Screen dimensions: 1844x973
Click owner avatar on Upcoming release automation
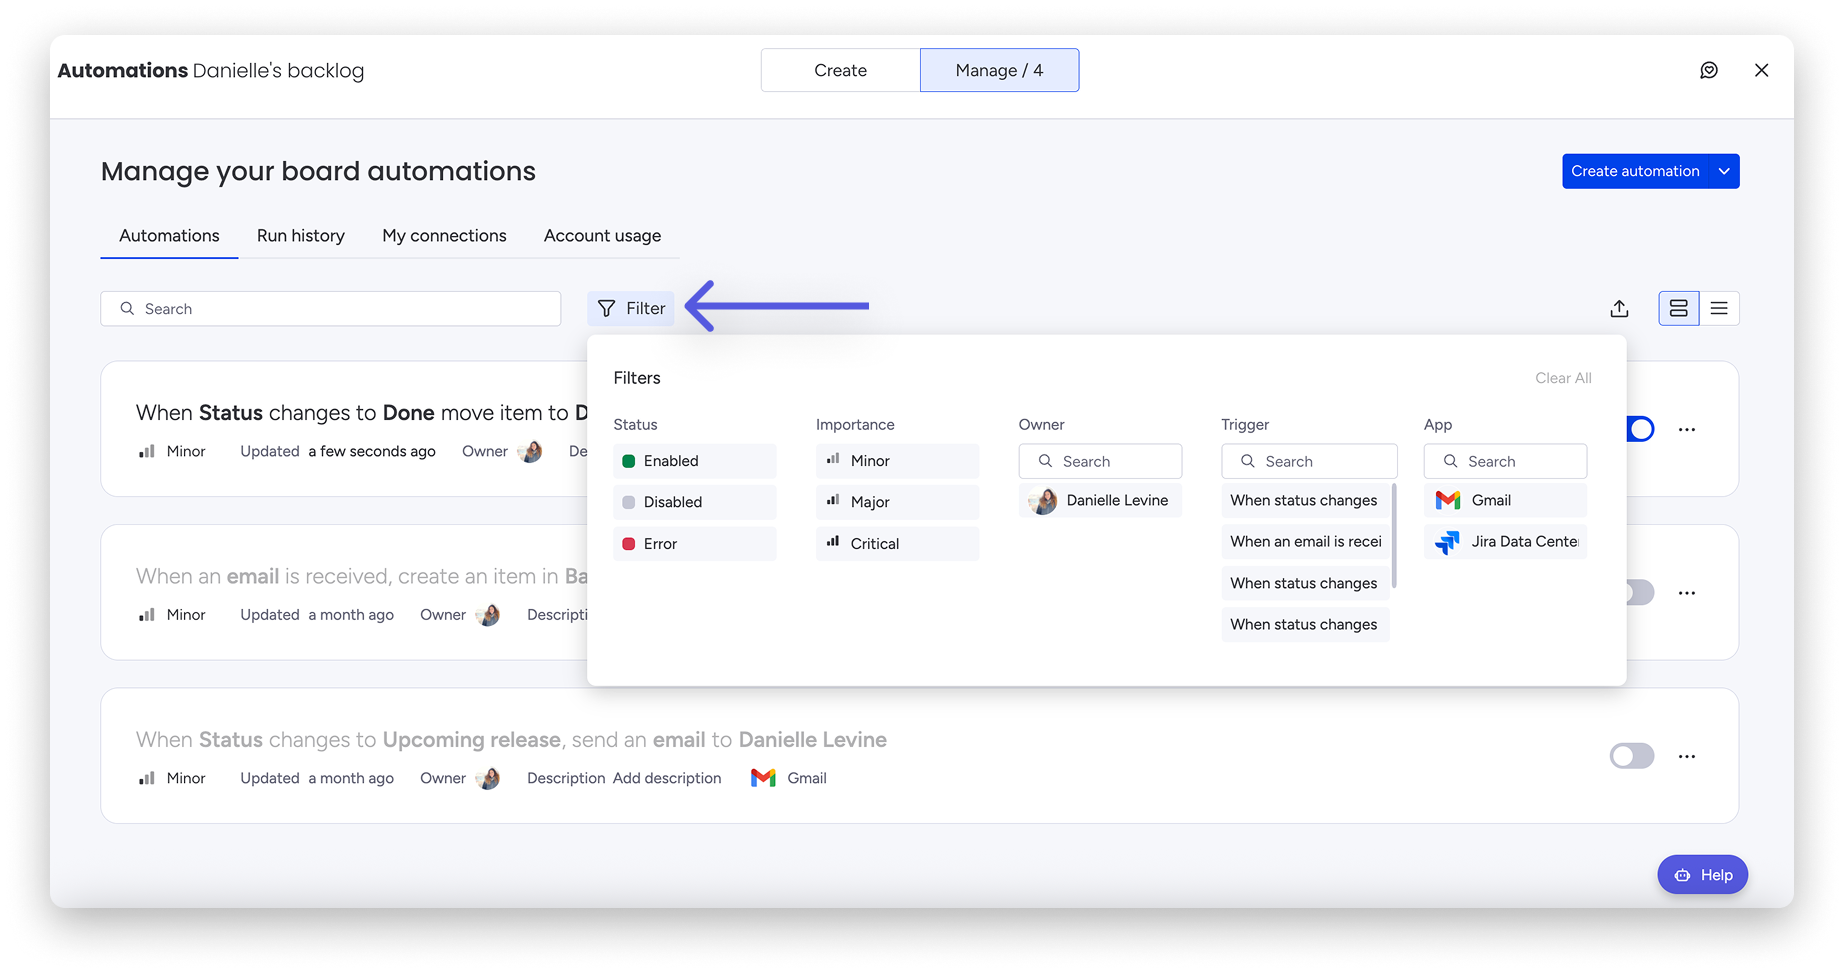click(x=488, y=778)
